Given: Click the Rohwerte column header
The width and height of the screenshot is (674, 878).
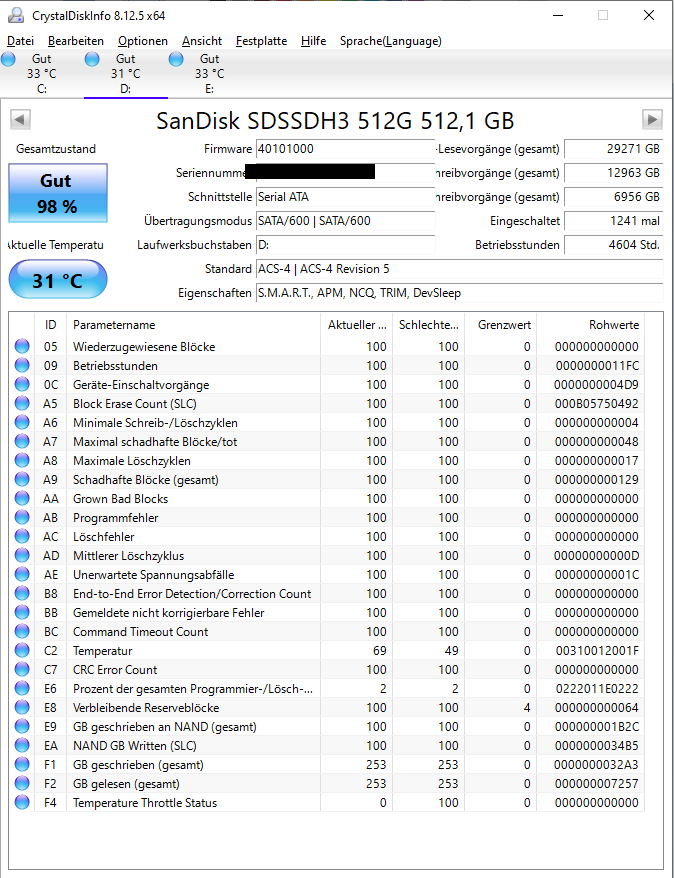Looking at the screenshot, I should click(591, 325).
